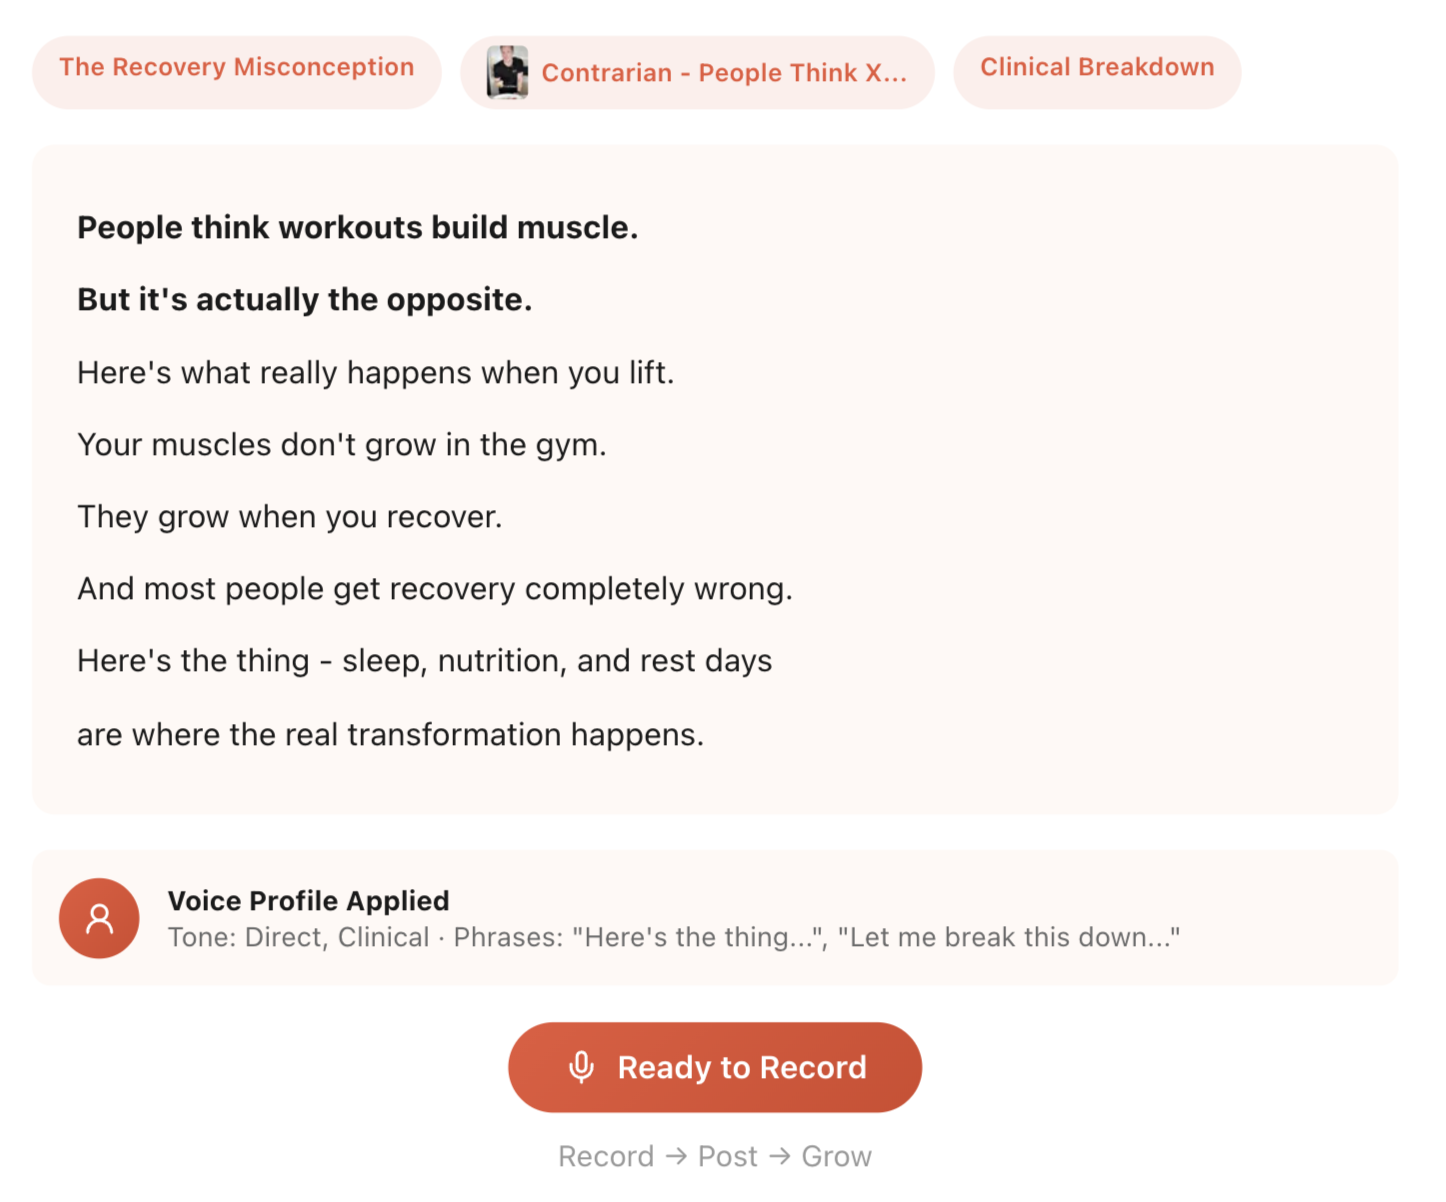This screenshot has width=1446, height=1202.
Task: Click the line "They grow when you recover."
Action: tap(289, 517)
